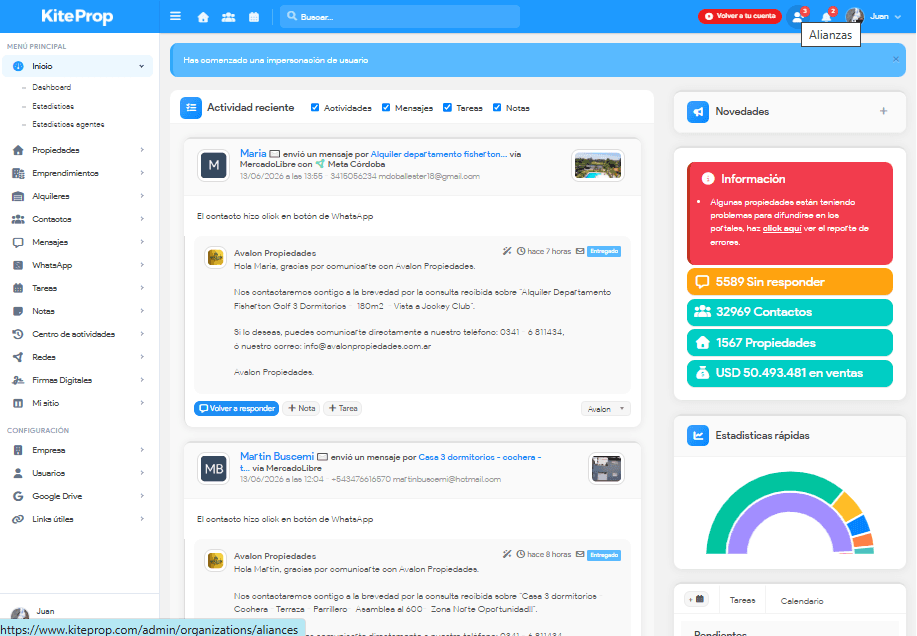Follow the 'click aquí' error report link
917x636 pixels.
[x=782, y=229]
